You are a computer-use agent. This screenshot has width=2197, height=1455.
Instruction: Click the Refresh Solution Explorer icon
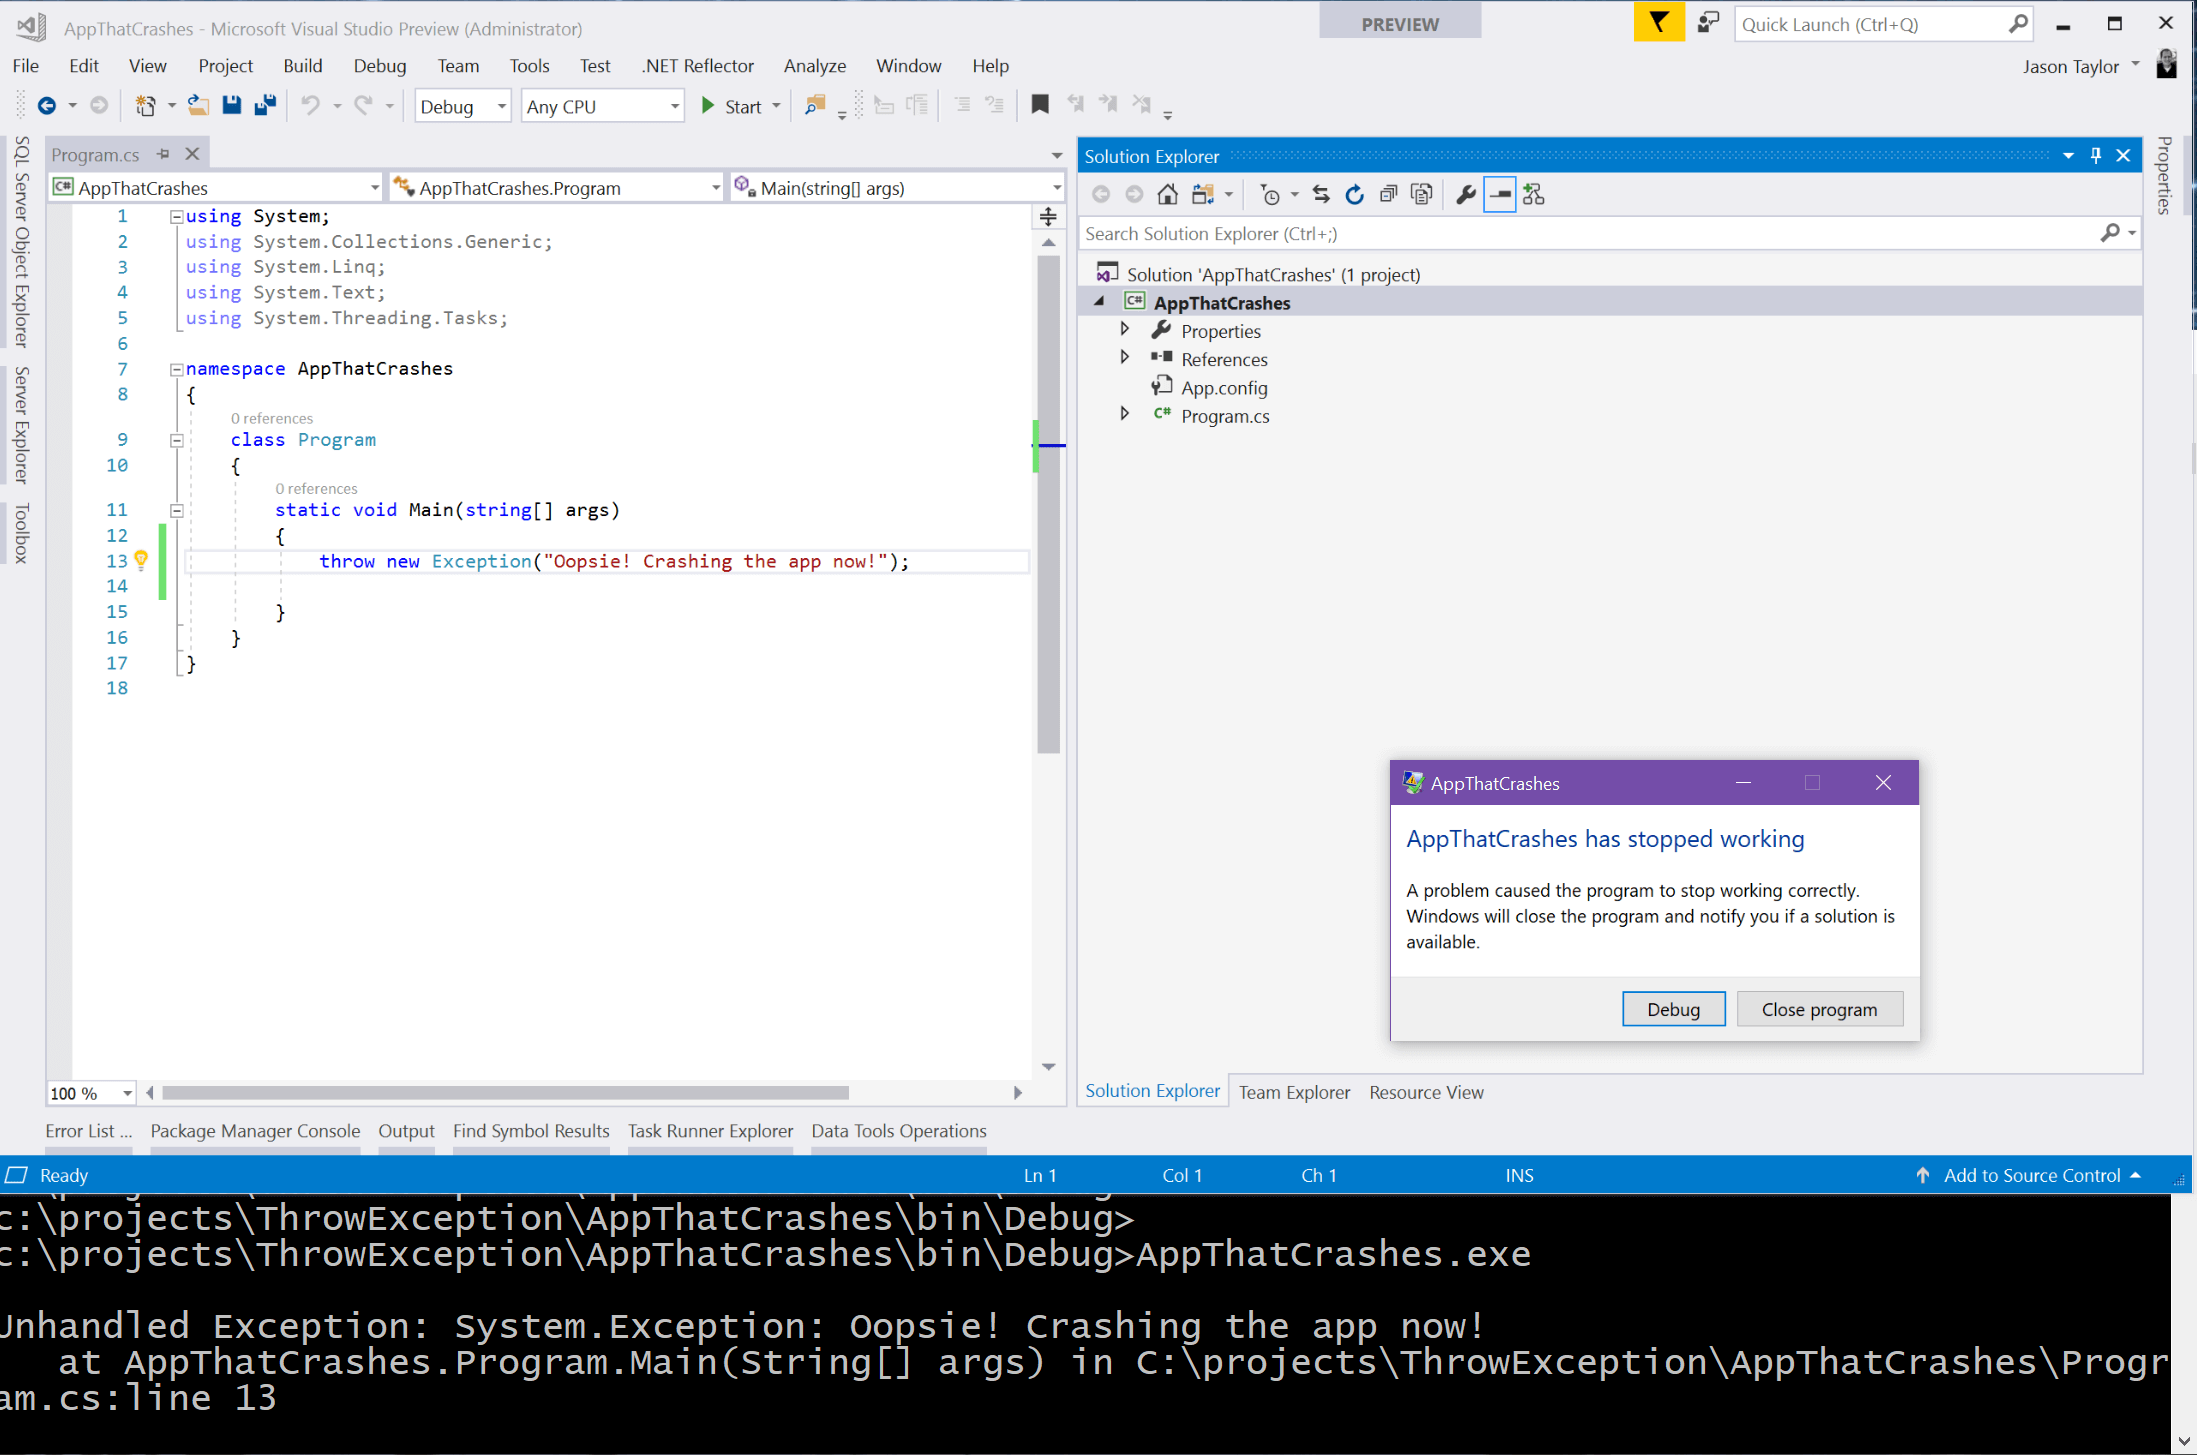click(x=1353, y=193)
